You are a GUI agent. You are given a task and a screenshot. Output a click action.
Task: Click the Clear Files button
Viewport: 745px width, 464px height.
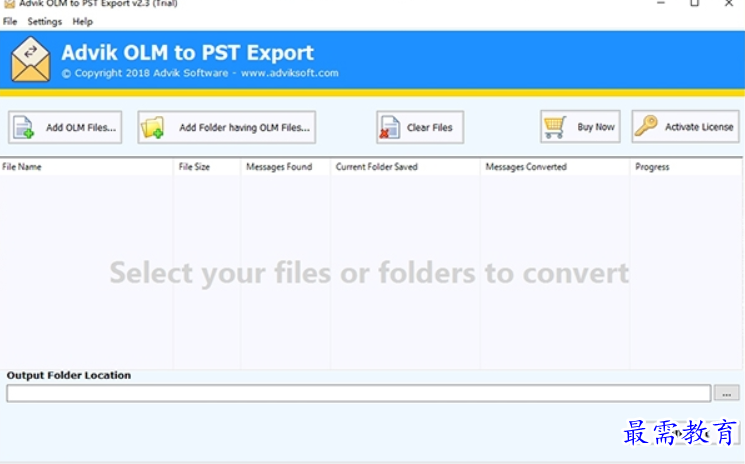coord(420,127)
